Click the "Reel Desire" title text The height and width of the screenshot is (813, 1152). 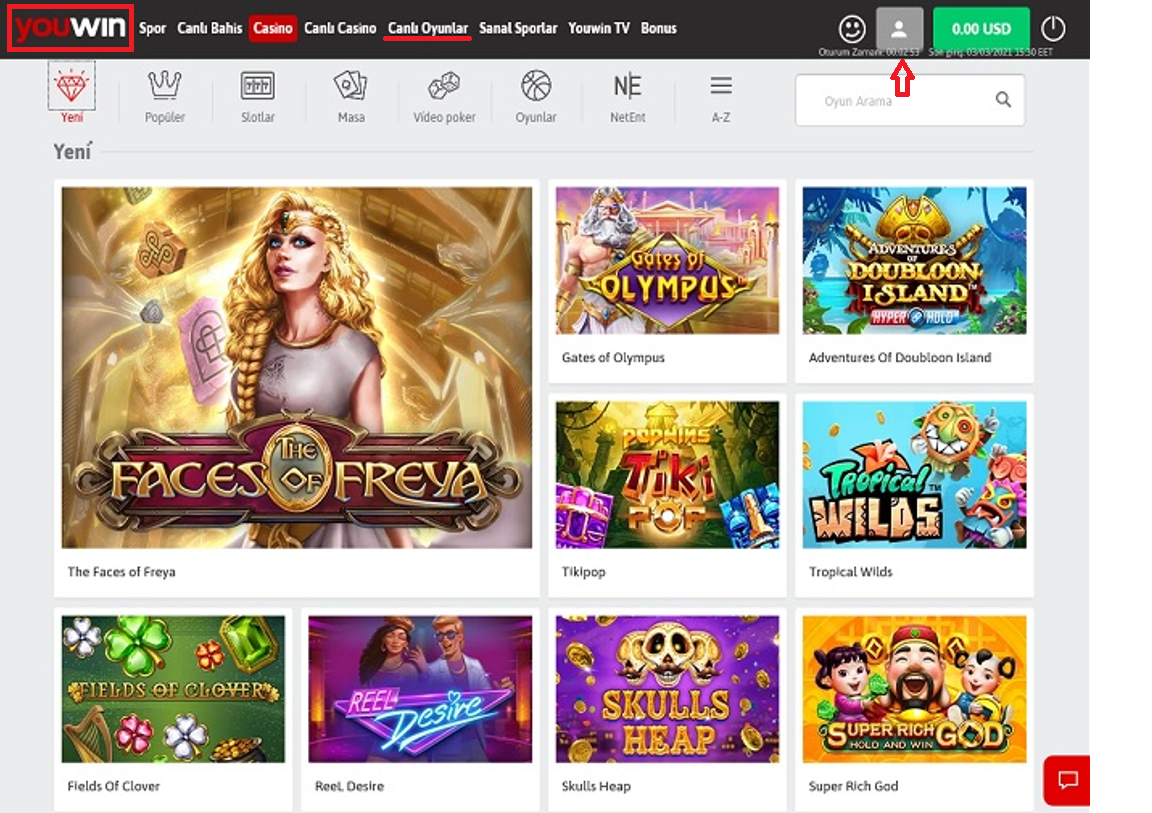click(349, 786)
